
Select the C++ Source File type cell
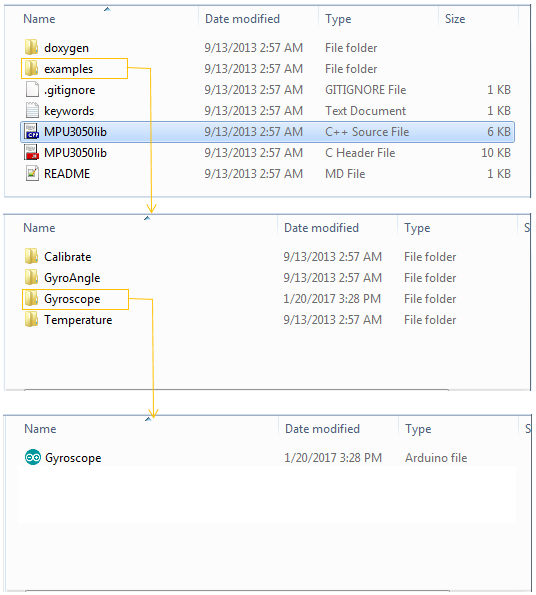(367, 132)
